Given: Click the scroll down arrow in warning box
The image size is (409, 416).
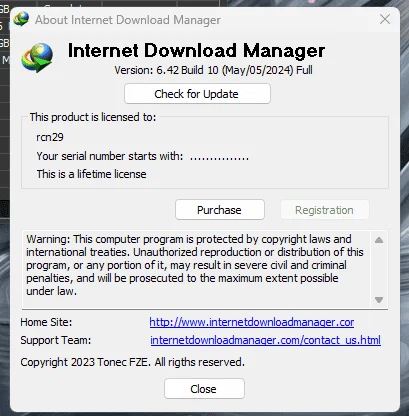Looking at the screenshot, I should pos(379,300).
